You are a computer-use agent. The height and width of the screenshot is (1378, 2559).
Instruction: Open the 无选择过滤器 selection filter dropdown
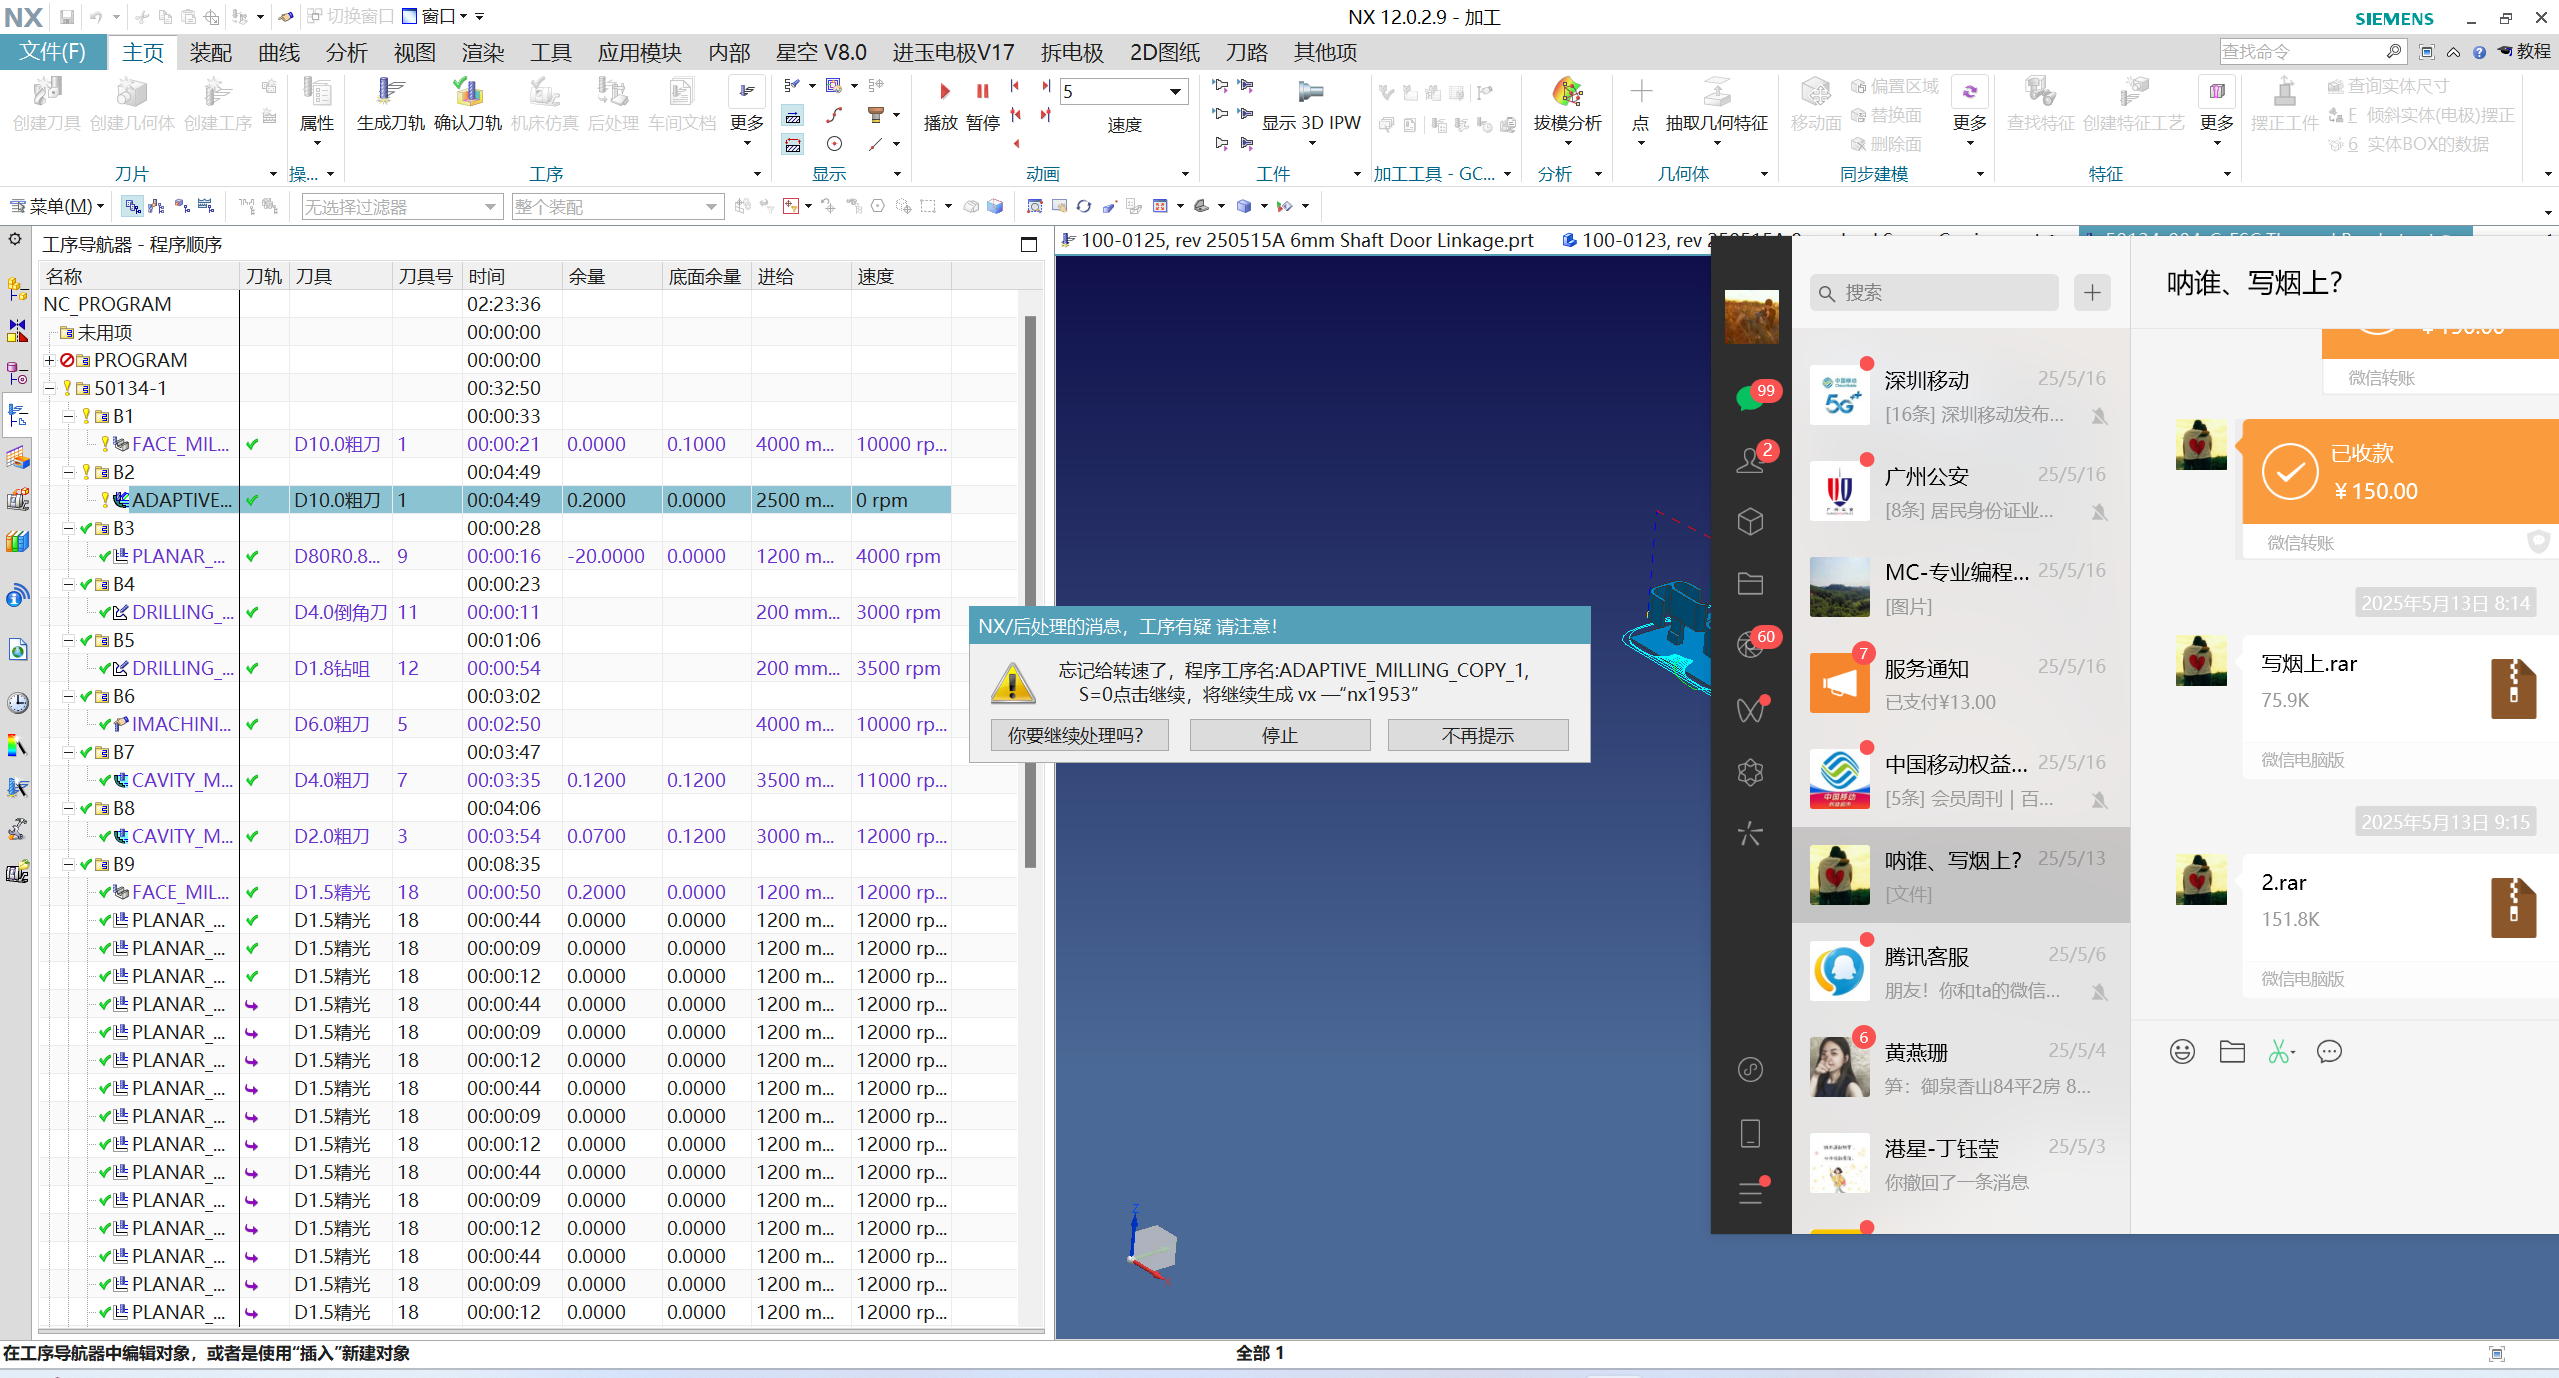pos(490,207)
